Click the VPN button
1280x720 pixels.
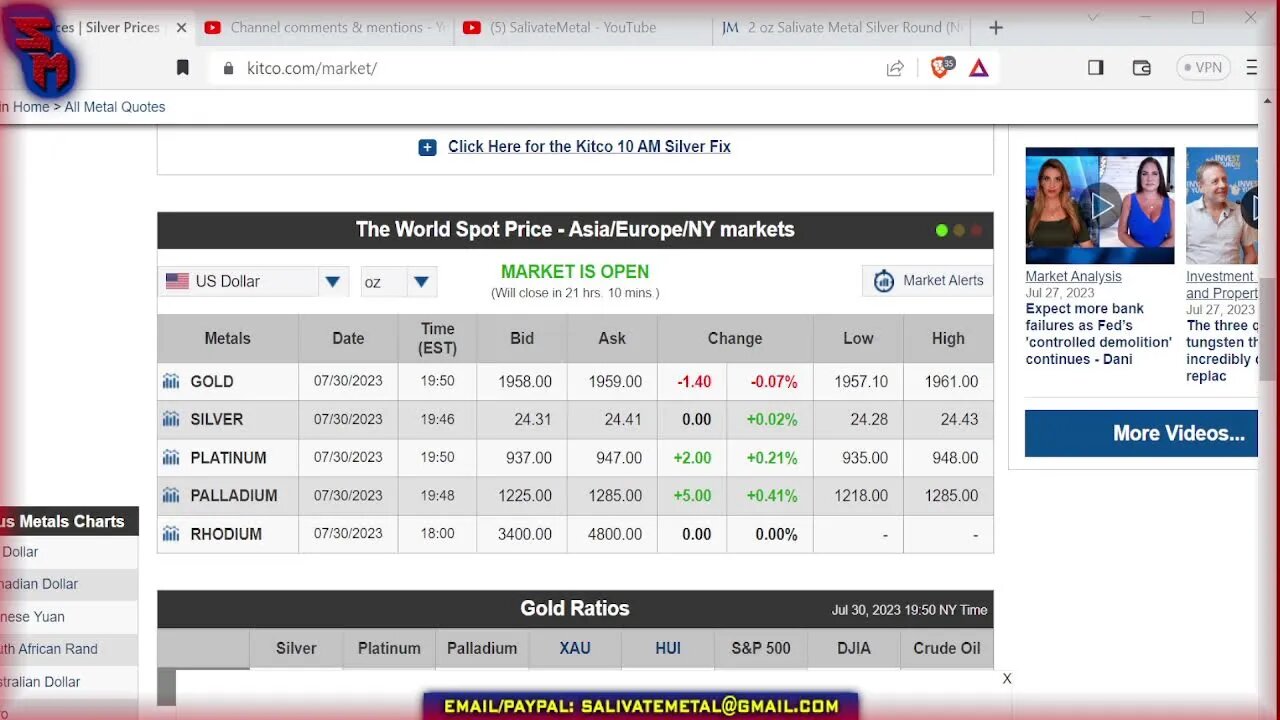1203,68
